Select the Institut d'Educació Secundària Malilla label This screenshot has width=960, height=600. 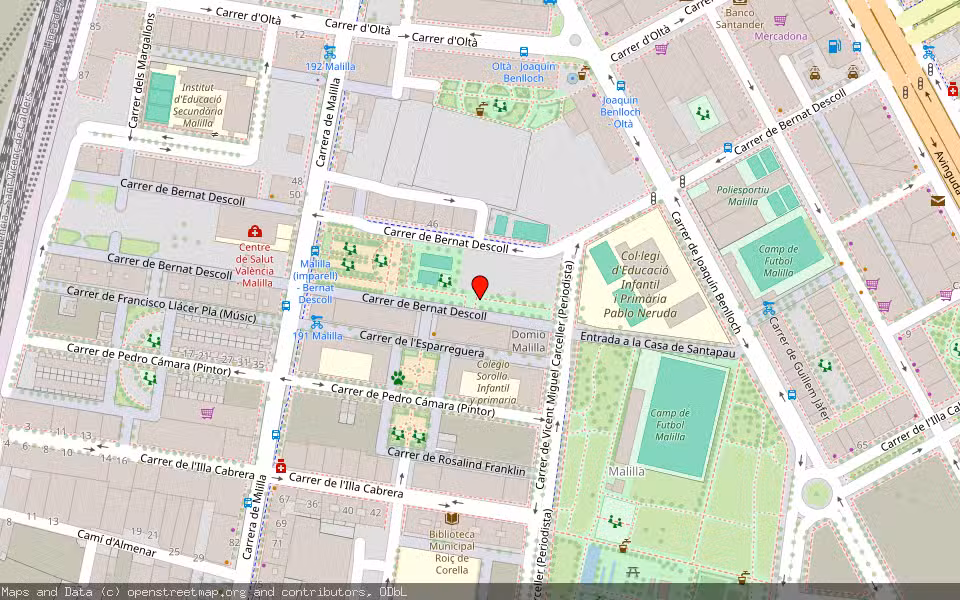[x=198, y=105]
